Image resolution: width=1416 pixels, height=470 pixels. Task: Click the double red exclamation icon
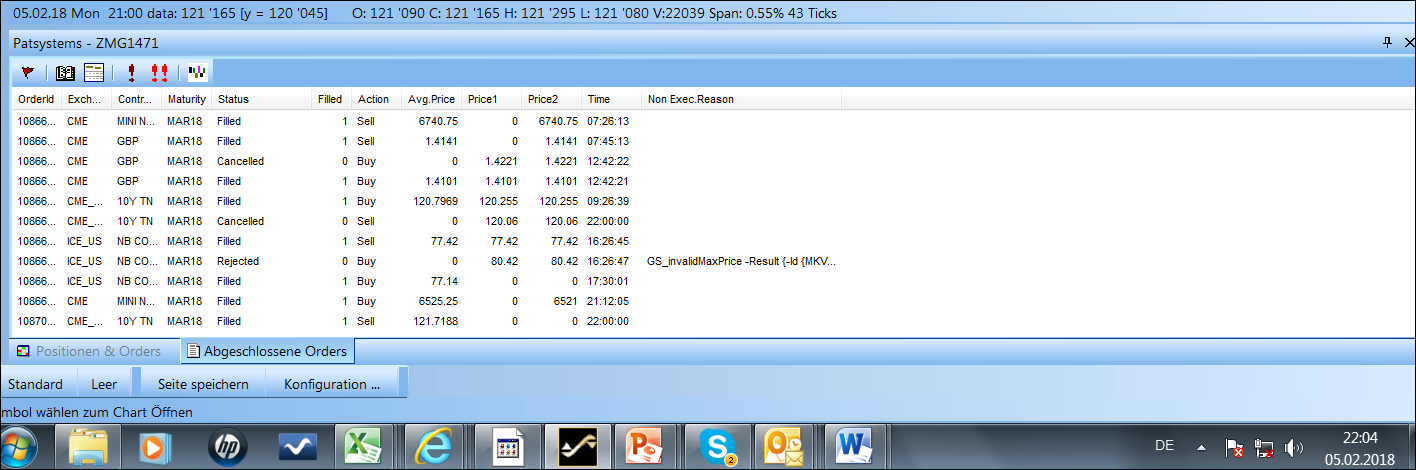159,73
